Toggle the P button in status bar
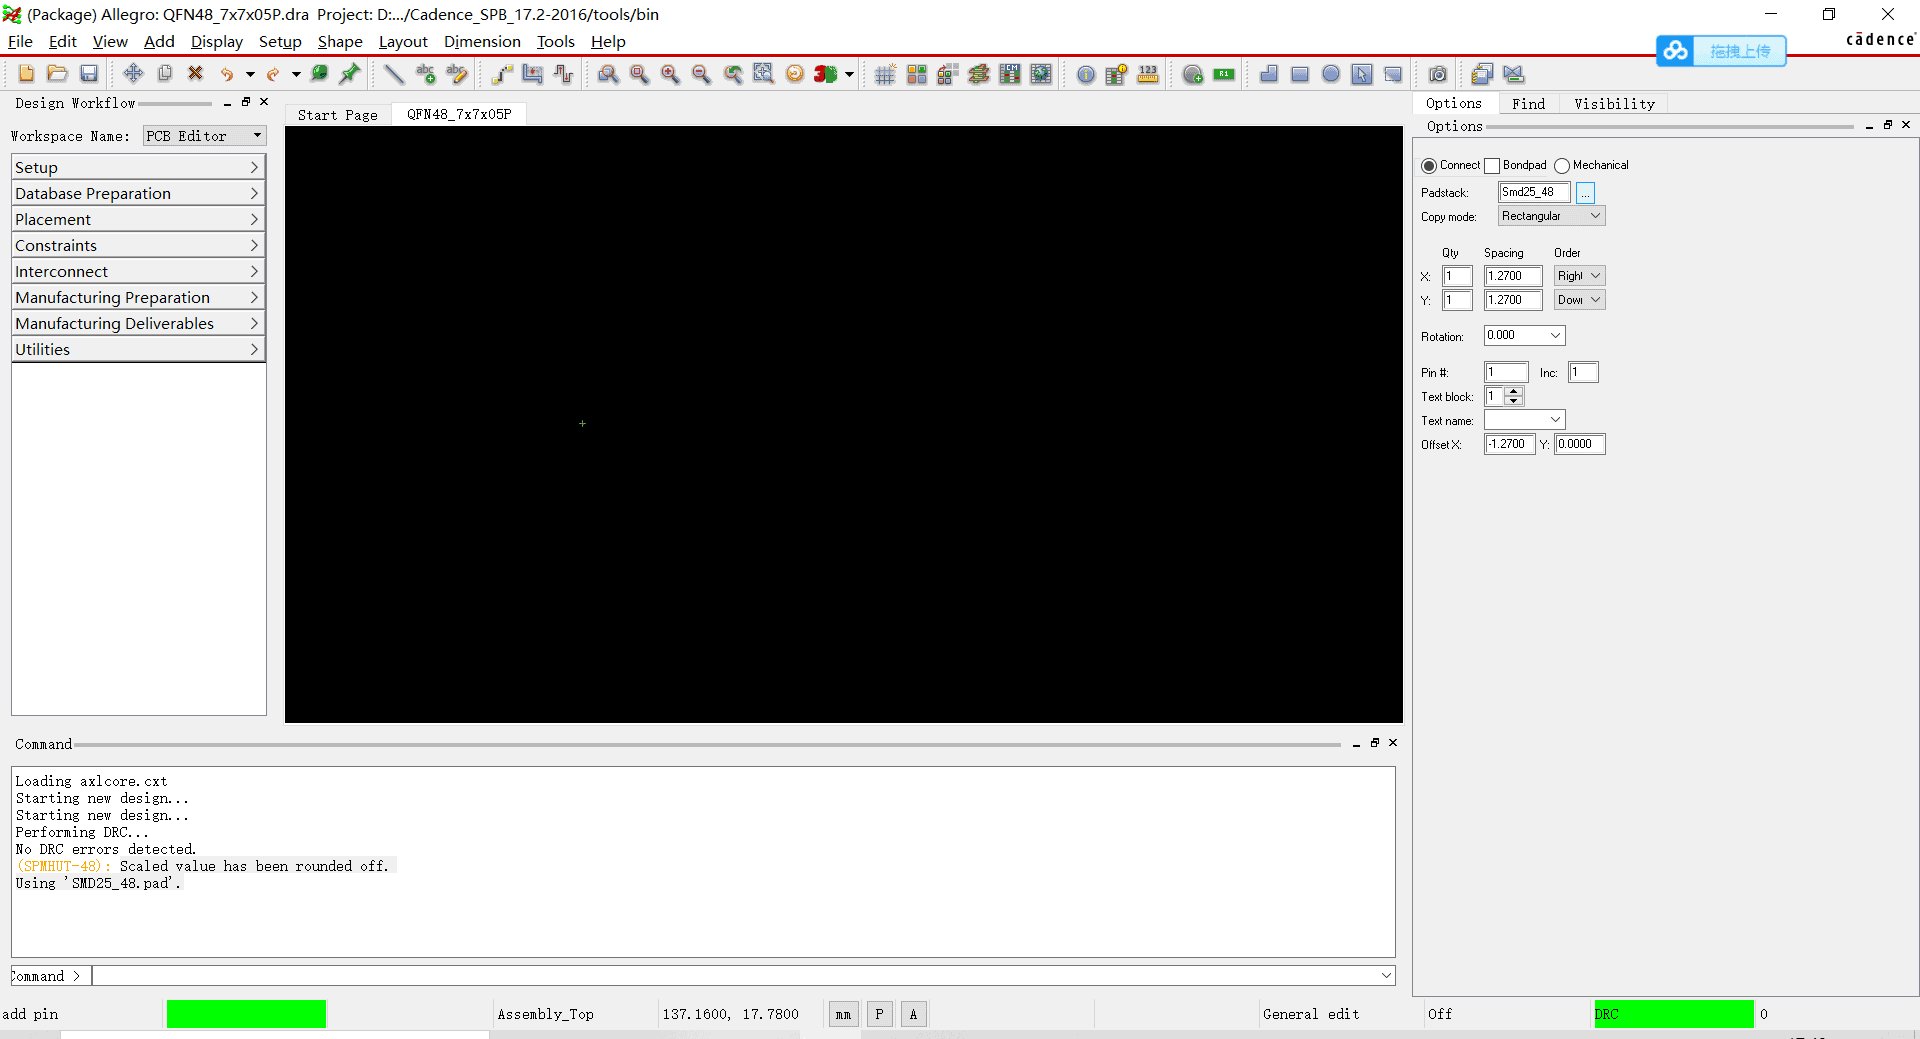Viewport: 1920px width, 1039px height. (x=879, y=1014)
